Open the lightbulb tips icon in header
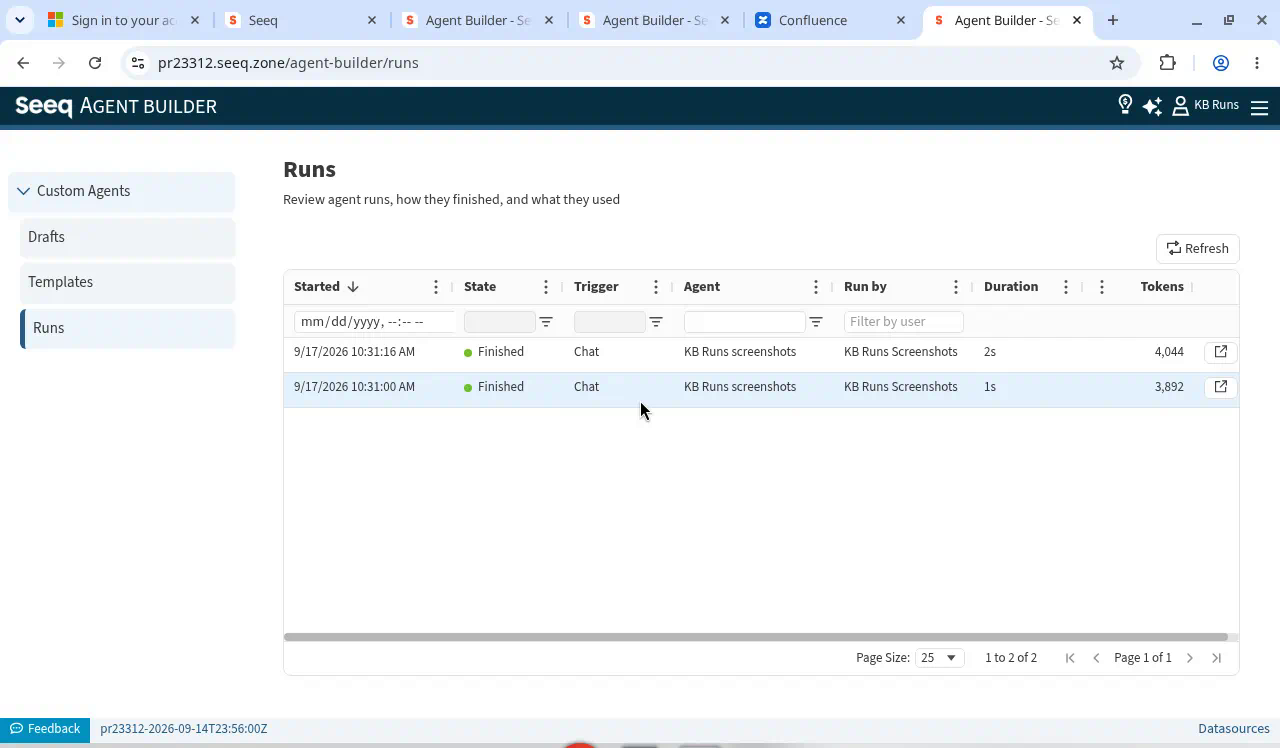The height and width of the screenshot is (748, 1280). pyautogui.click(x=1125, y=105)
